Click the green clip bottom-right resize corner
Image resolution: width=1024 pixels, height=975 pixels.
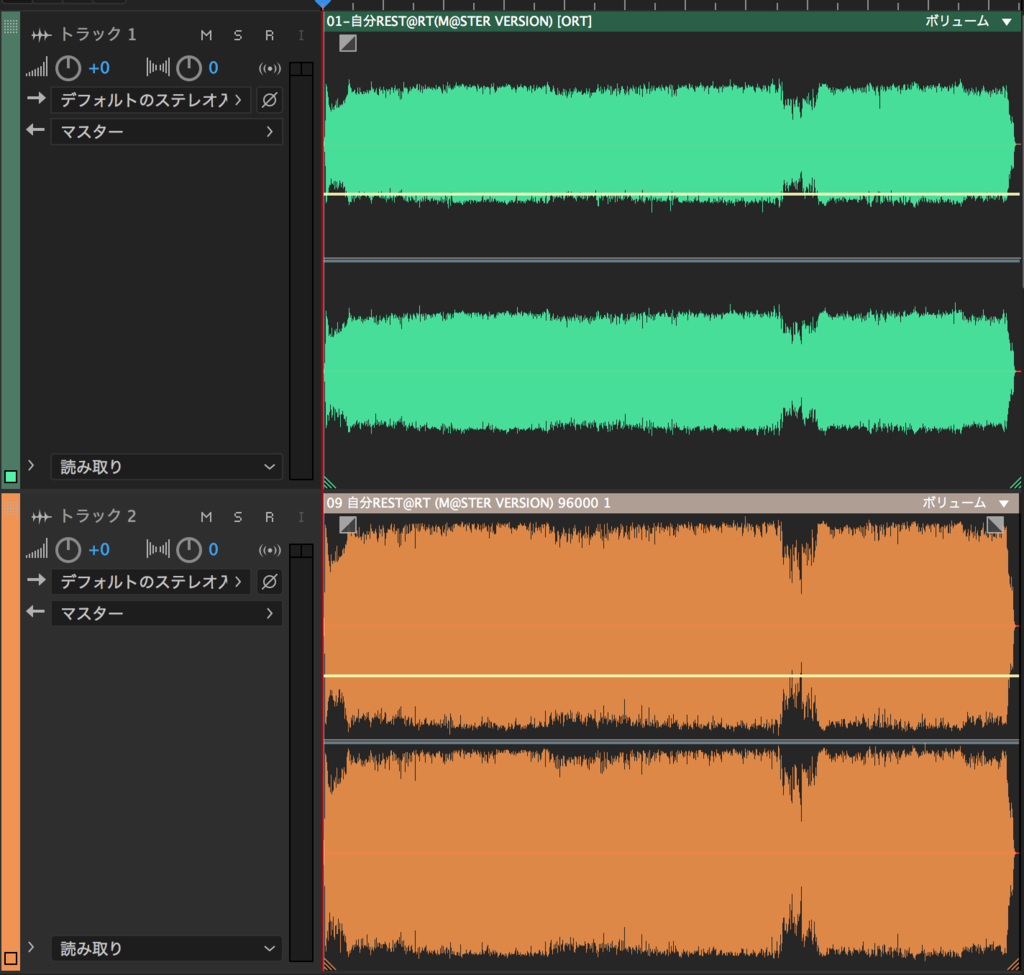(1016, 483)
